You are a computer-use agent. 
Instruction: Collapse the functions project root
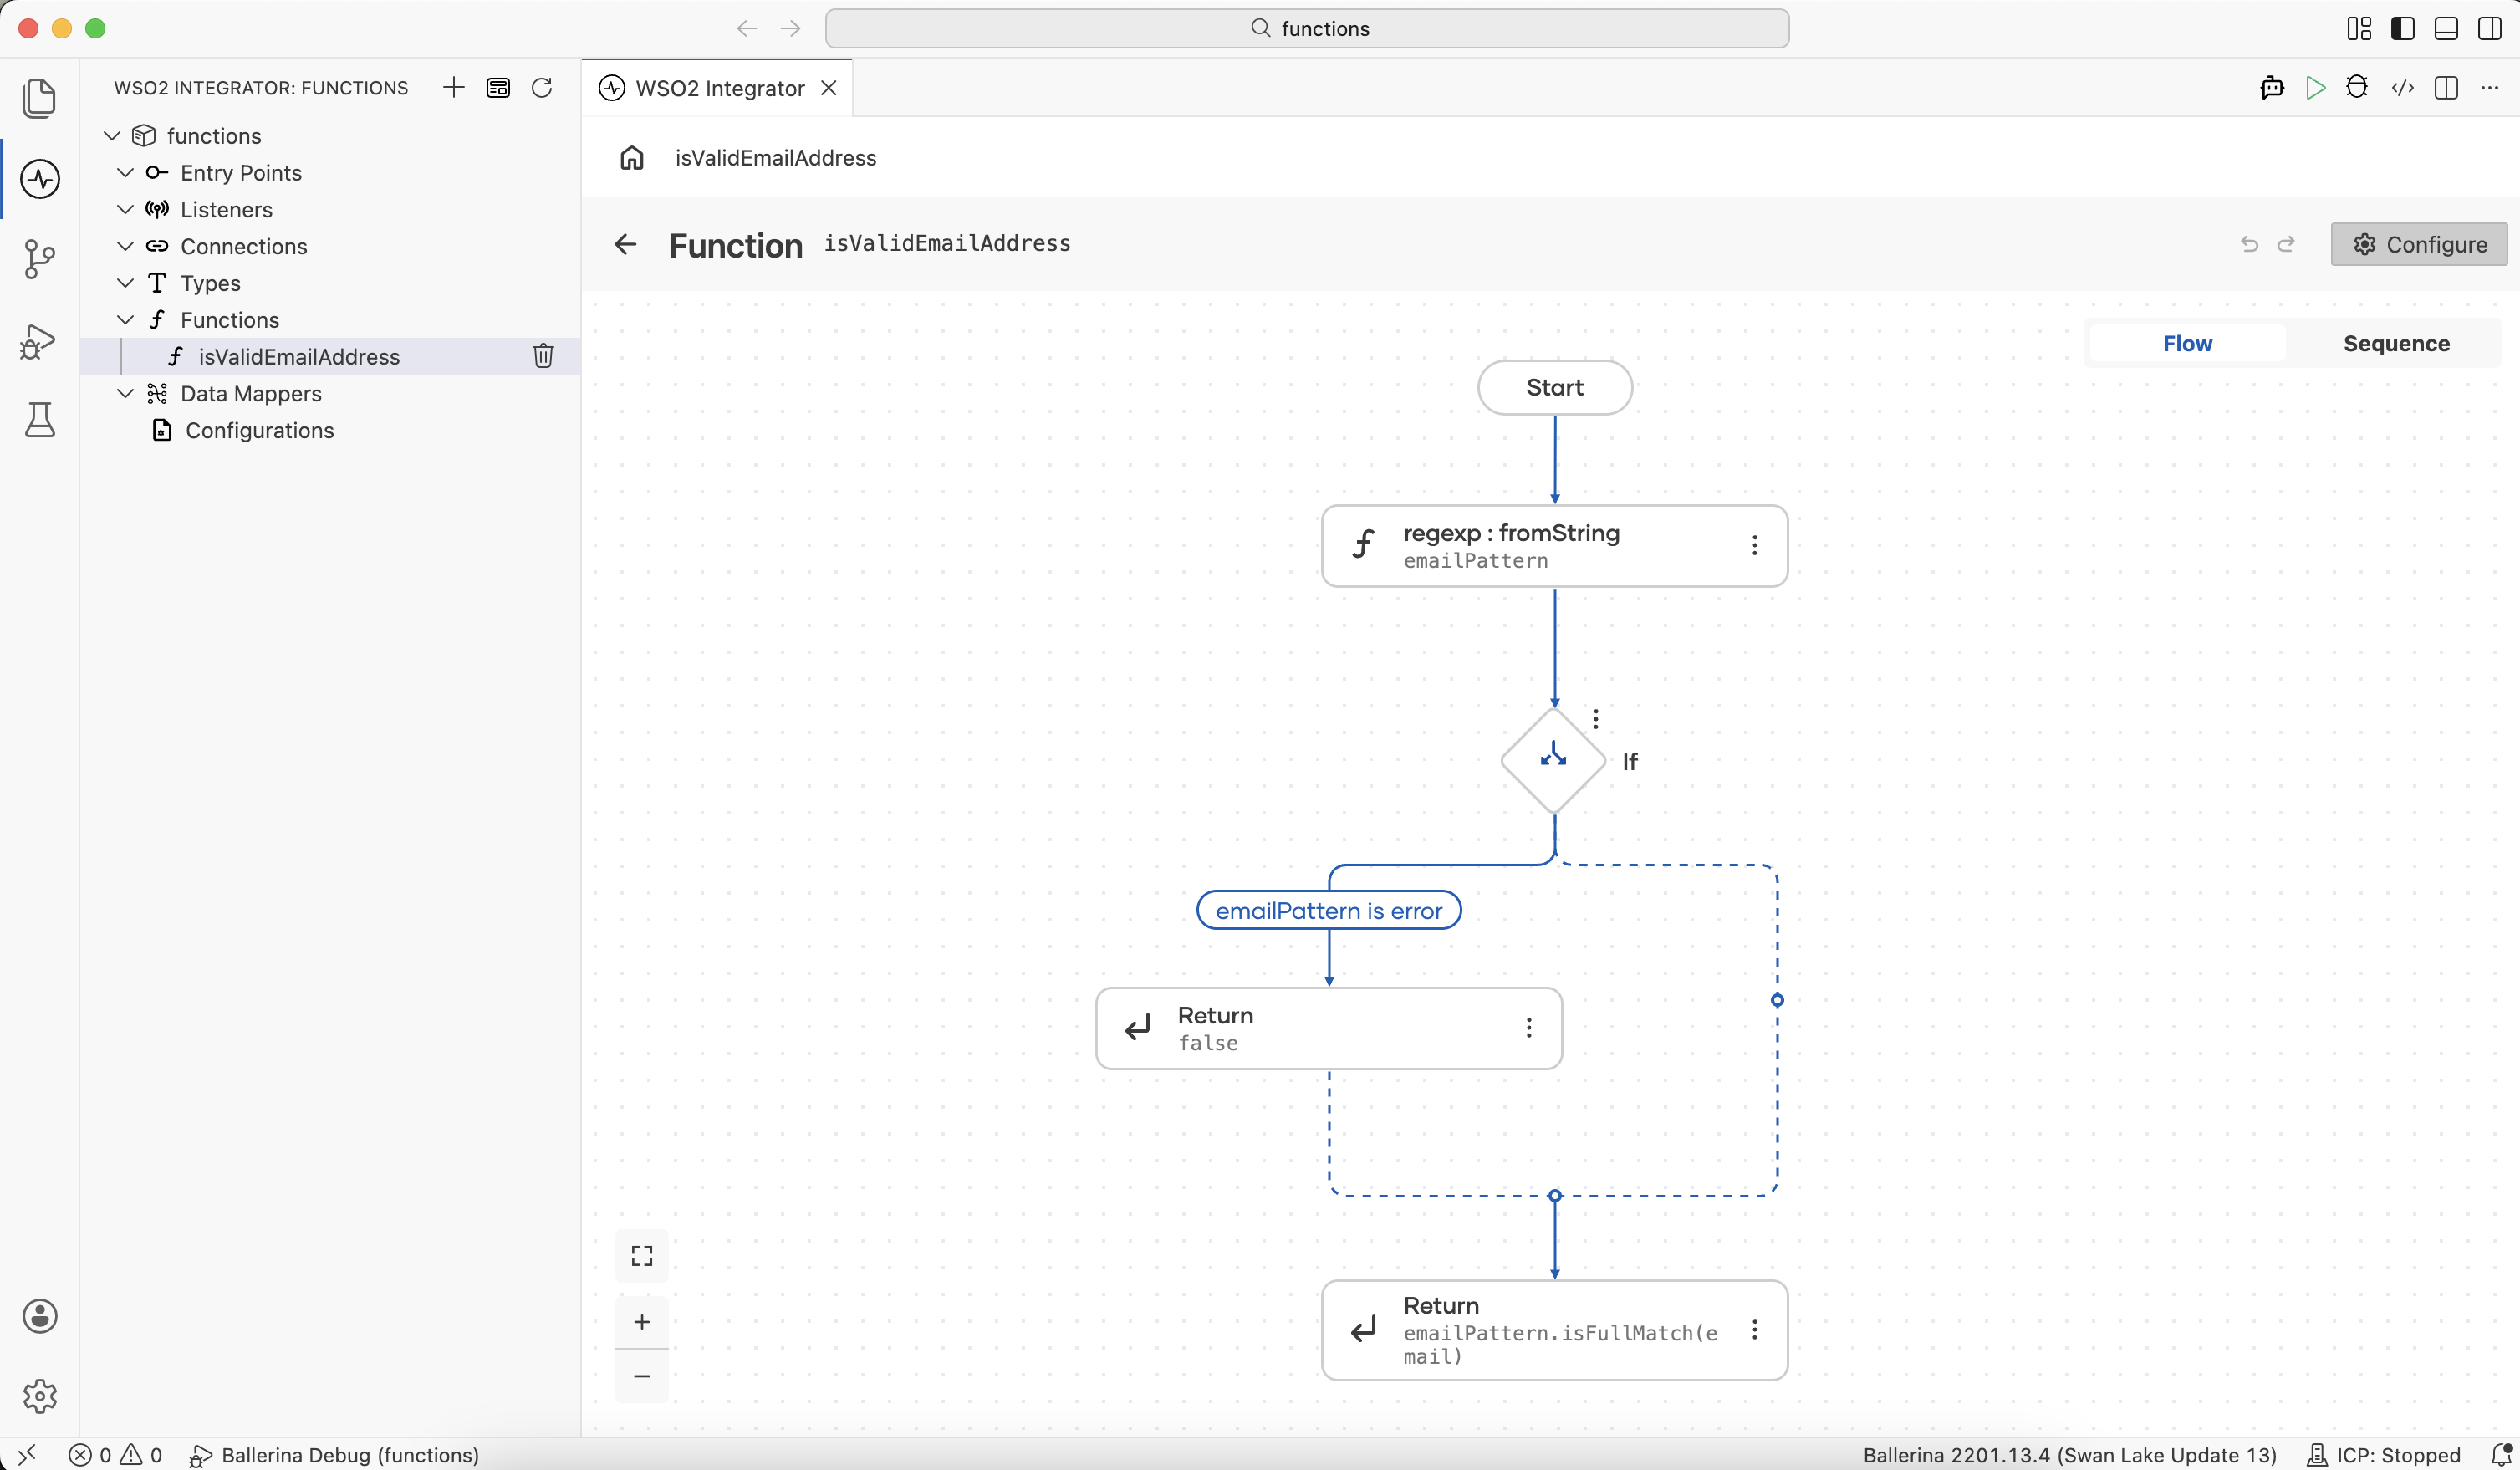[x=112, y=136]
